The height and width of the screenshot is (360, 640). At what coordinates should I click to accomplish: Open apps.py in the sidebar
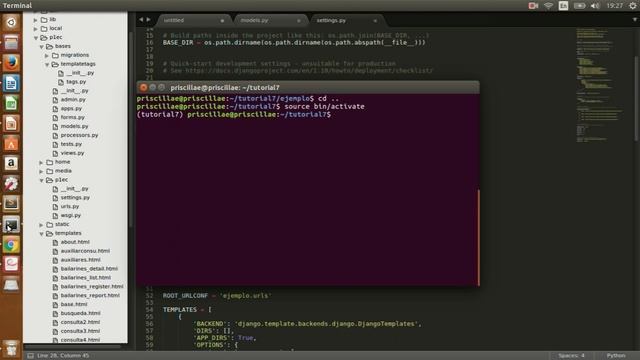coord(71,108)
